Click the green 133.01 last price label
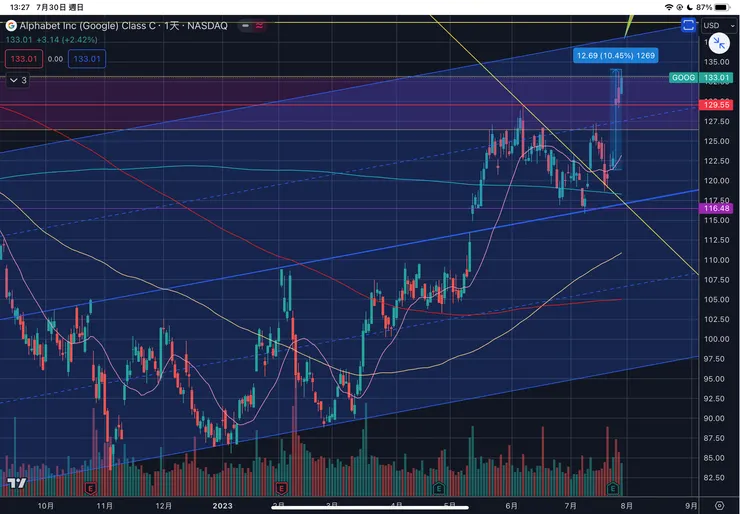 715,77
